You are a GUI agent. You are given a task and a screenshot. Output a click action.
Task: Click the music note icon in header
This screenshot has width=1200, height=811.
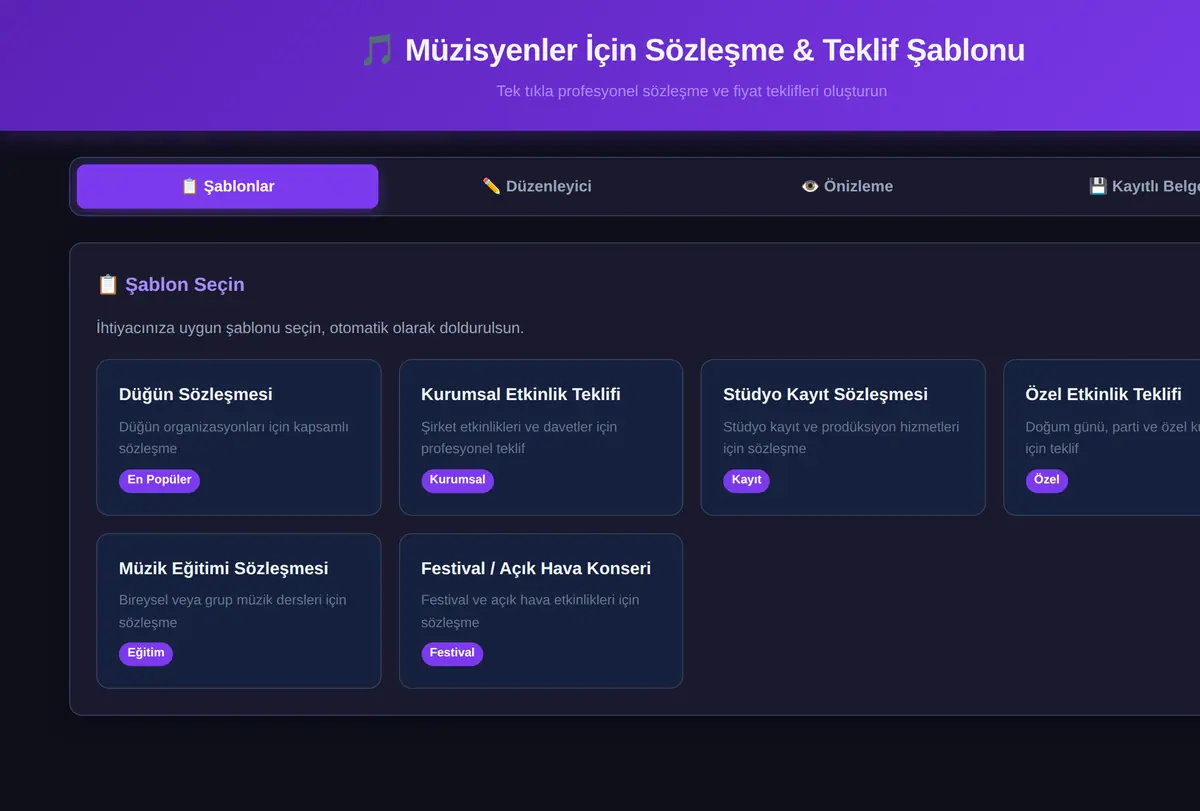tap(377, 50)
